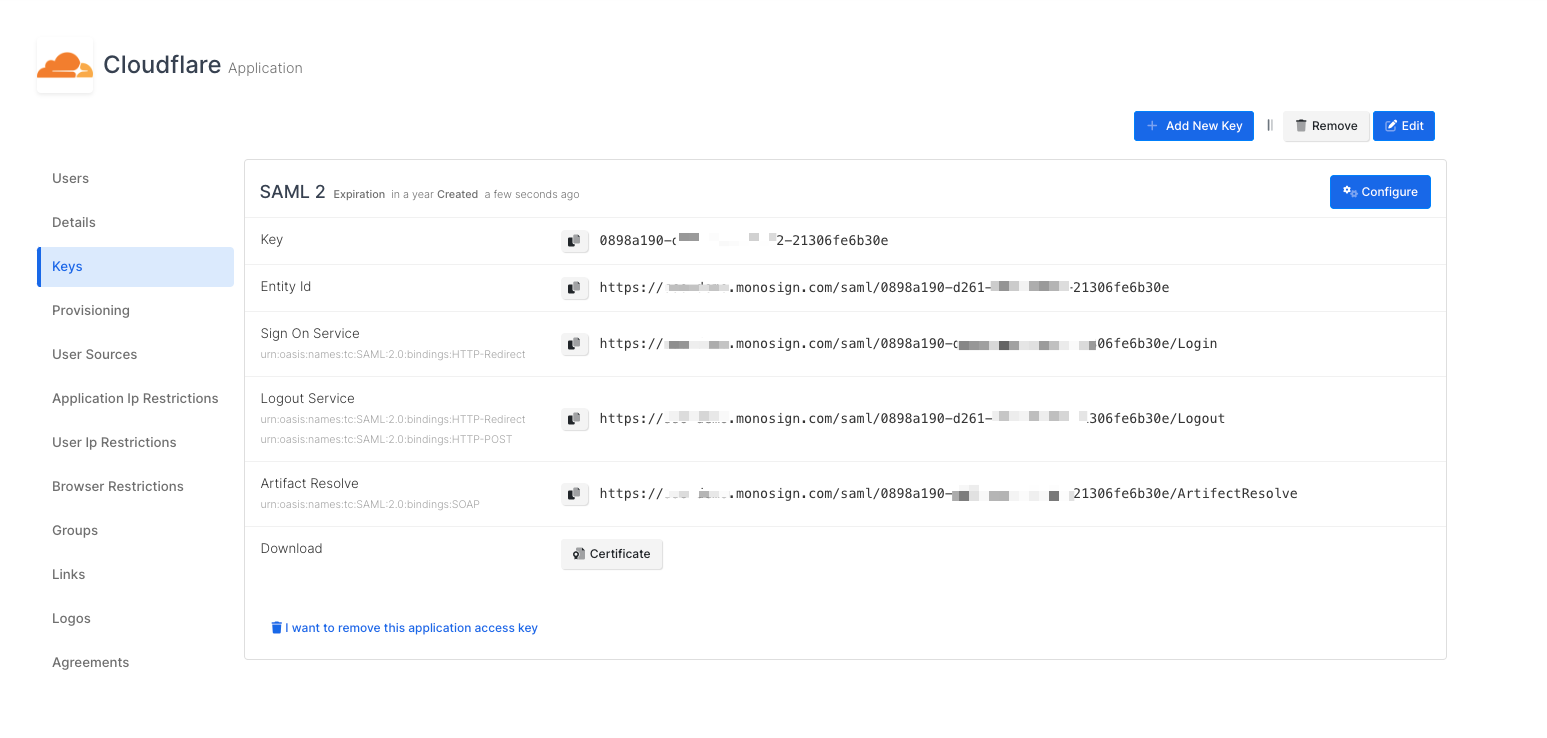Copy the Artifact Resolve URL

click(574, 494)
